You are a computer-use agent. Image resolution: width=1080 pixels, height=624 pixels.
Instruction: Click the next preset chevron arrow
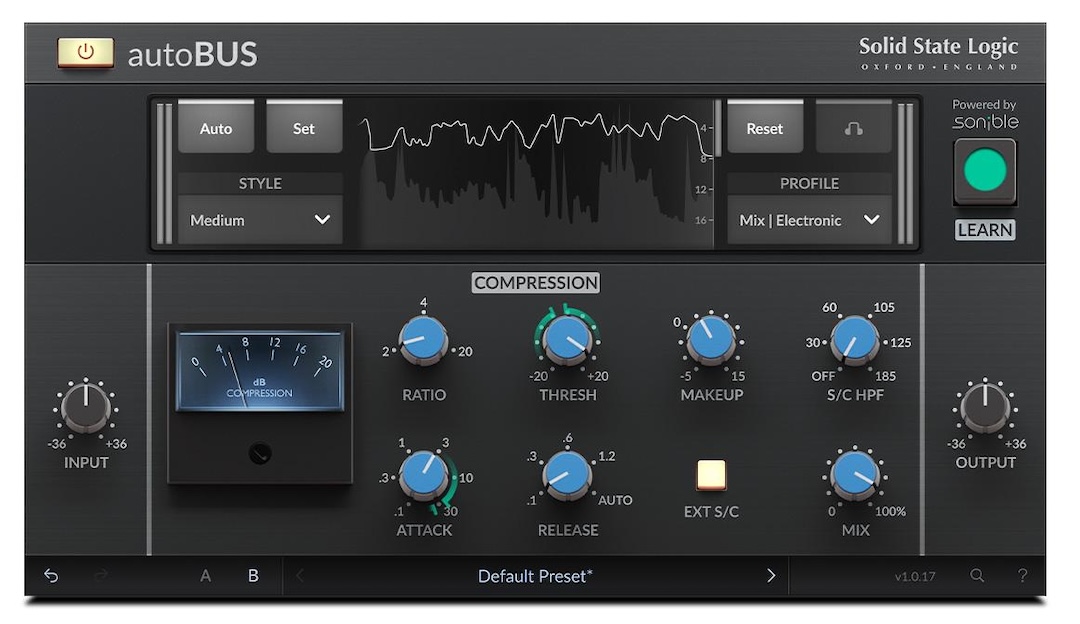click(x=771, y=575)
